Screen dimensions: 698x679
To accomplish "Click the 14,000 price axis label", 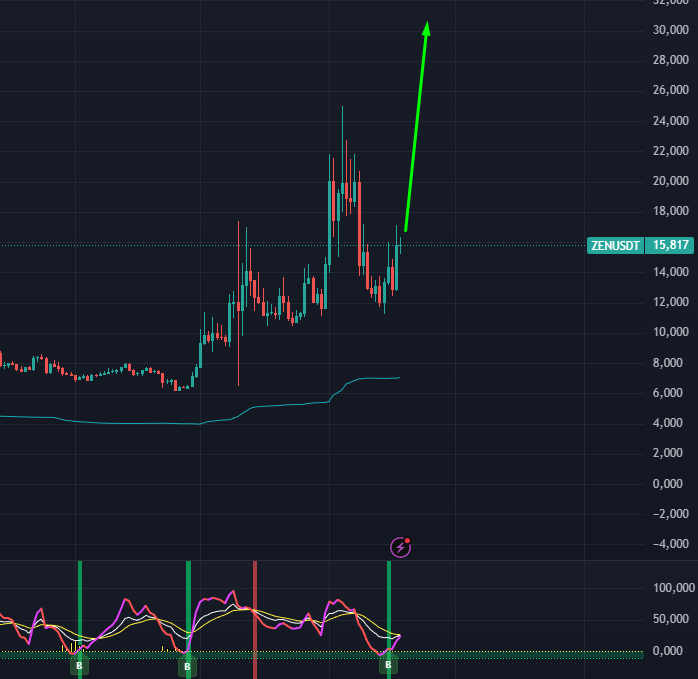I will pyautogui.click(x=670, y=272).
